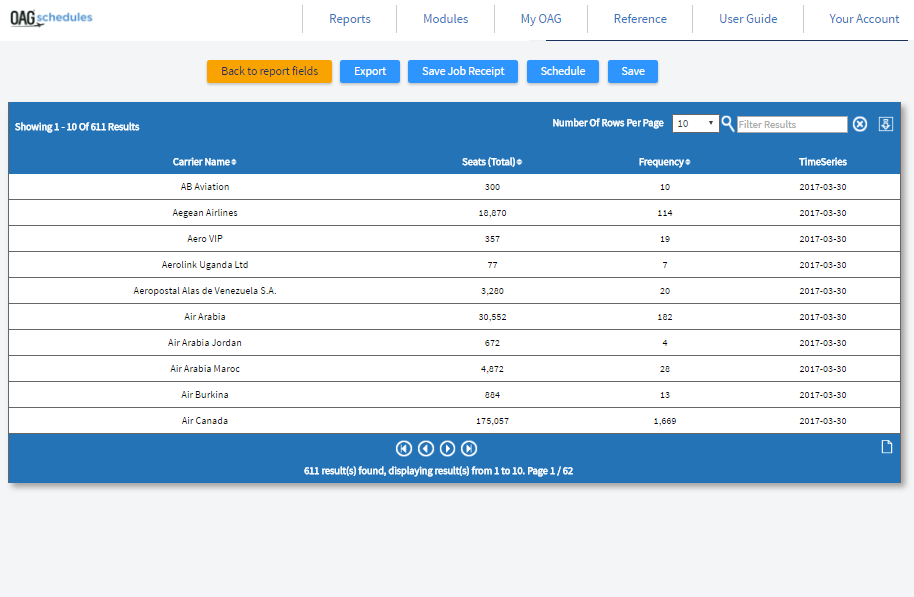Viewport: 914px width, 597px height.
Task: Jump to the last results page
Action: (x=469, y=448)
